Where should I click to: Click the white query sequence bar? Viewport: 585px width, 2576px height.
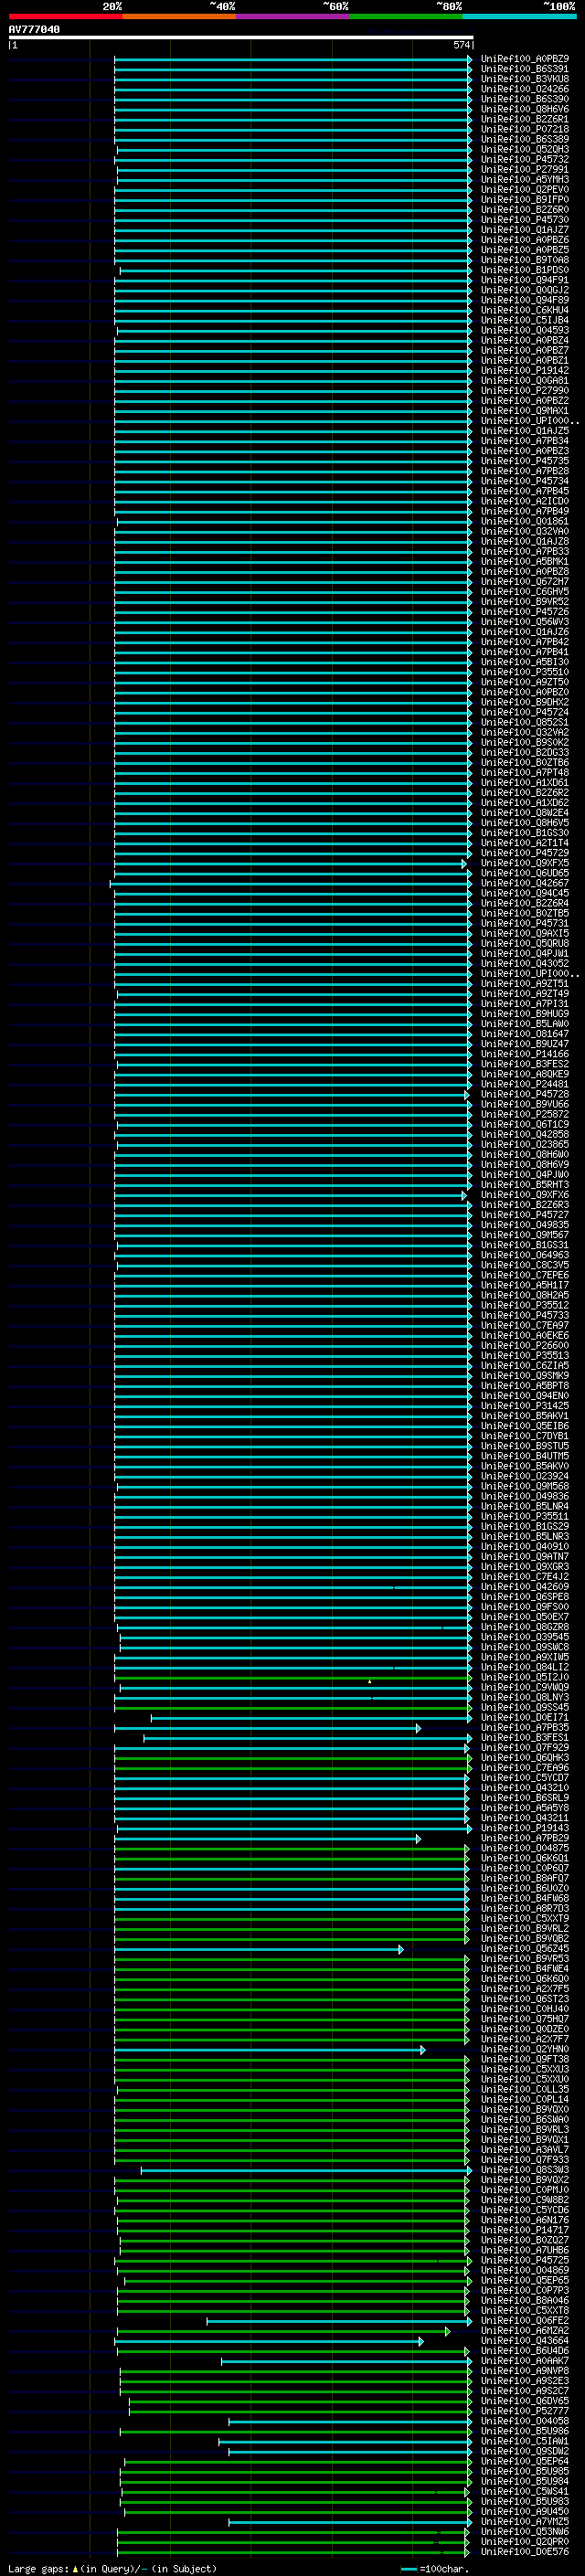pyautogui.click(x=241, y=37)
